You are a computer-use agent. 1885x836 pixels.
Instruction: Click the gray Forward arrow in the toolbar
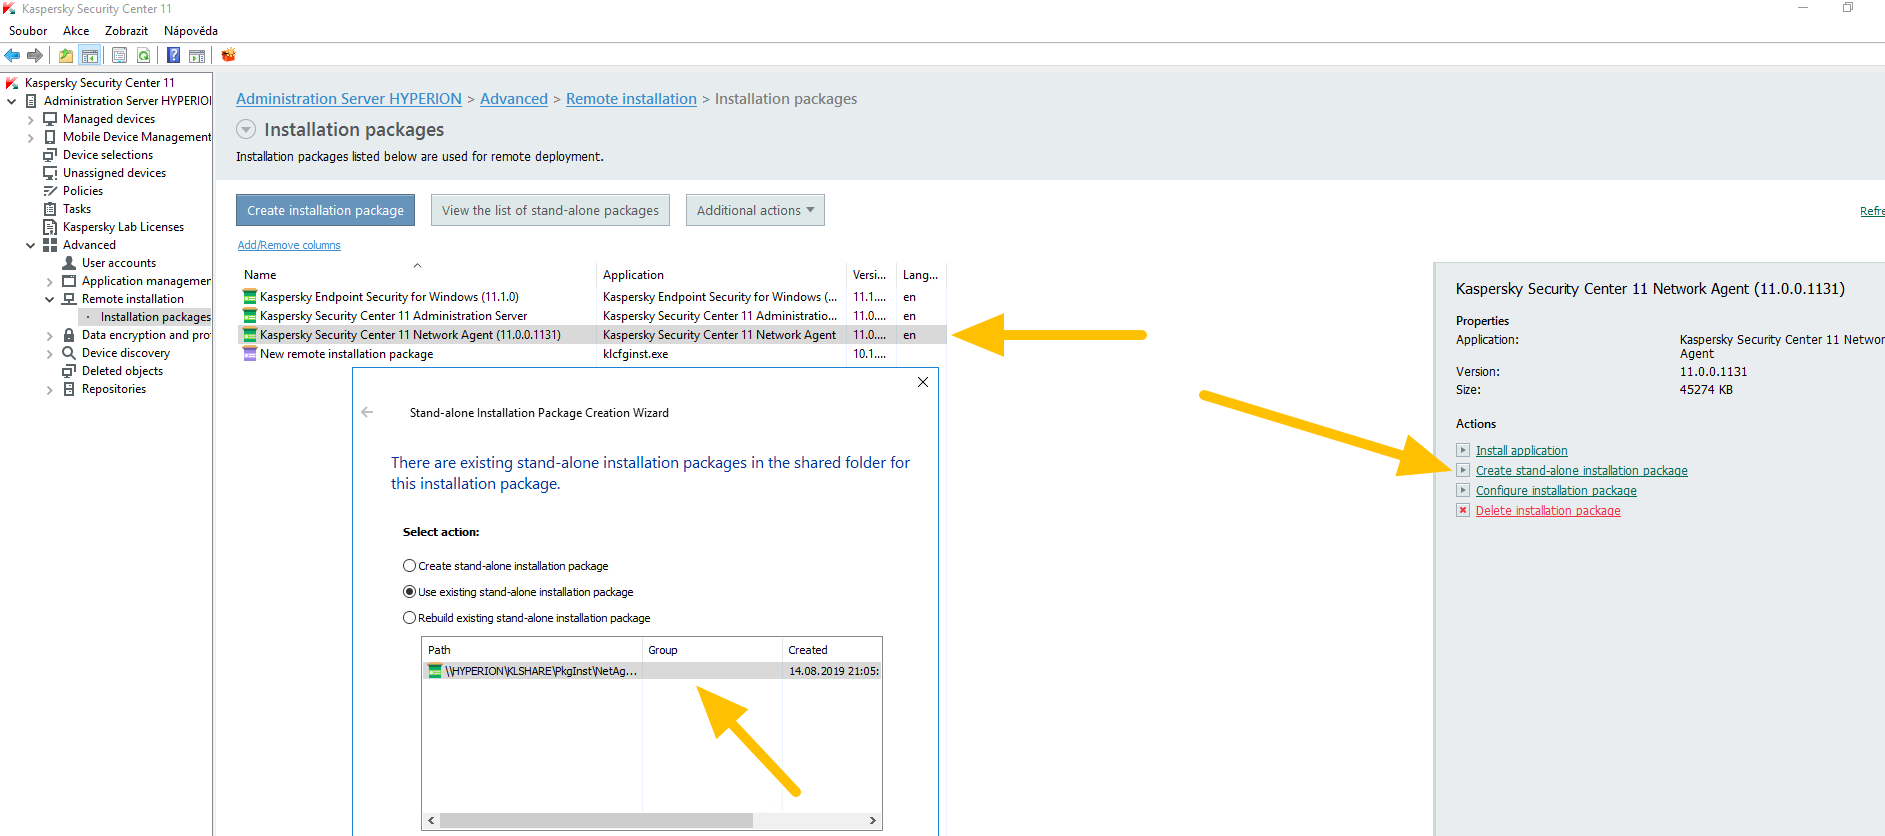point(35,55)
